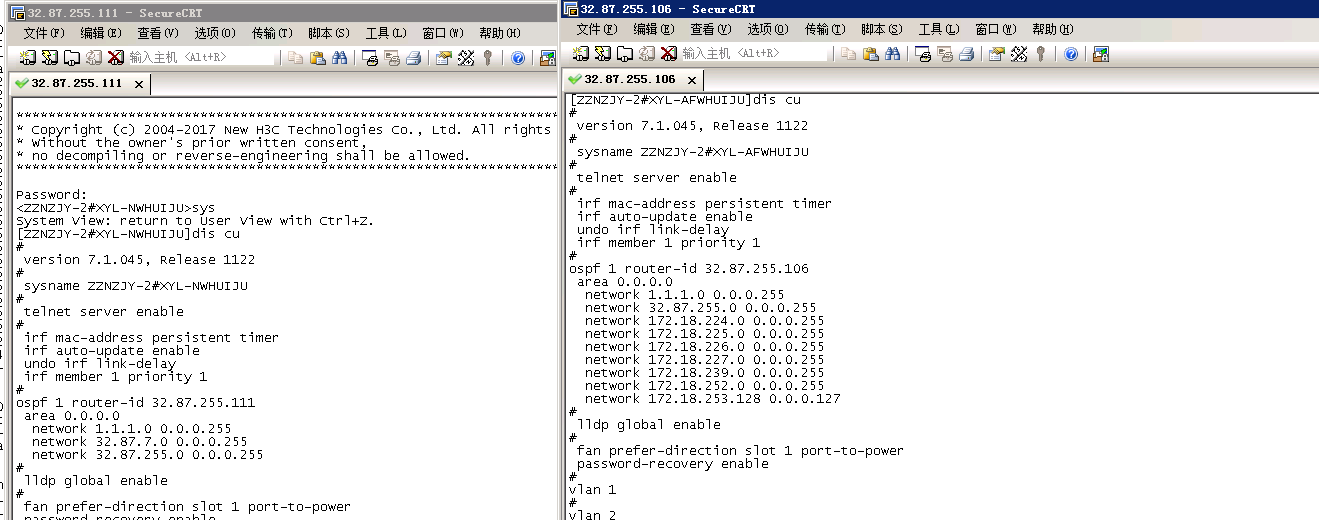The width and height of the screenshot is (1319, 520).
Task: Open 文件(F) menu in 32.87.255.111 window
Action: (x=44, y=34)
